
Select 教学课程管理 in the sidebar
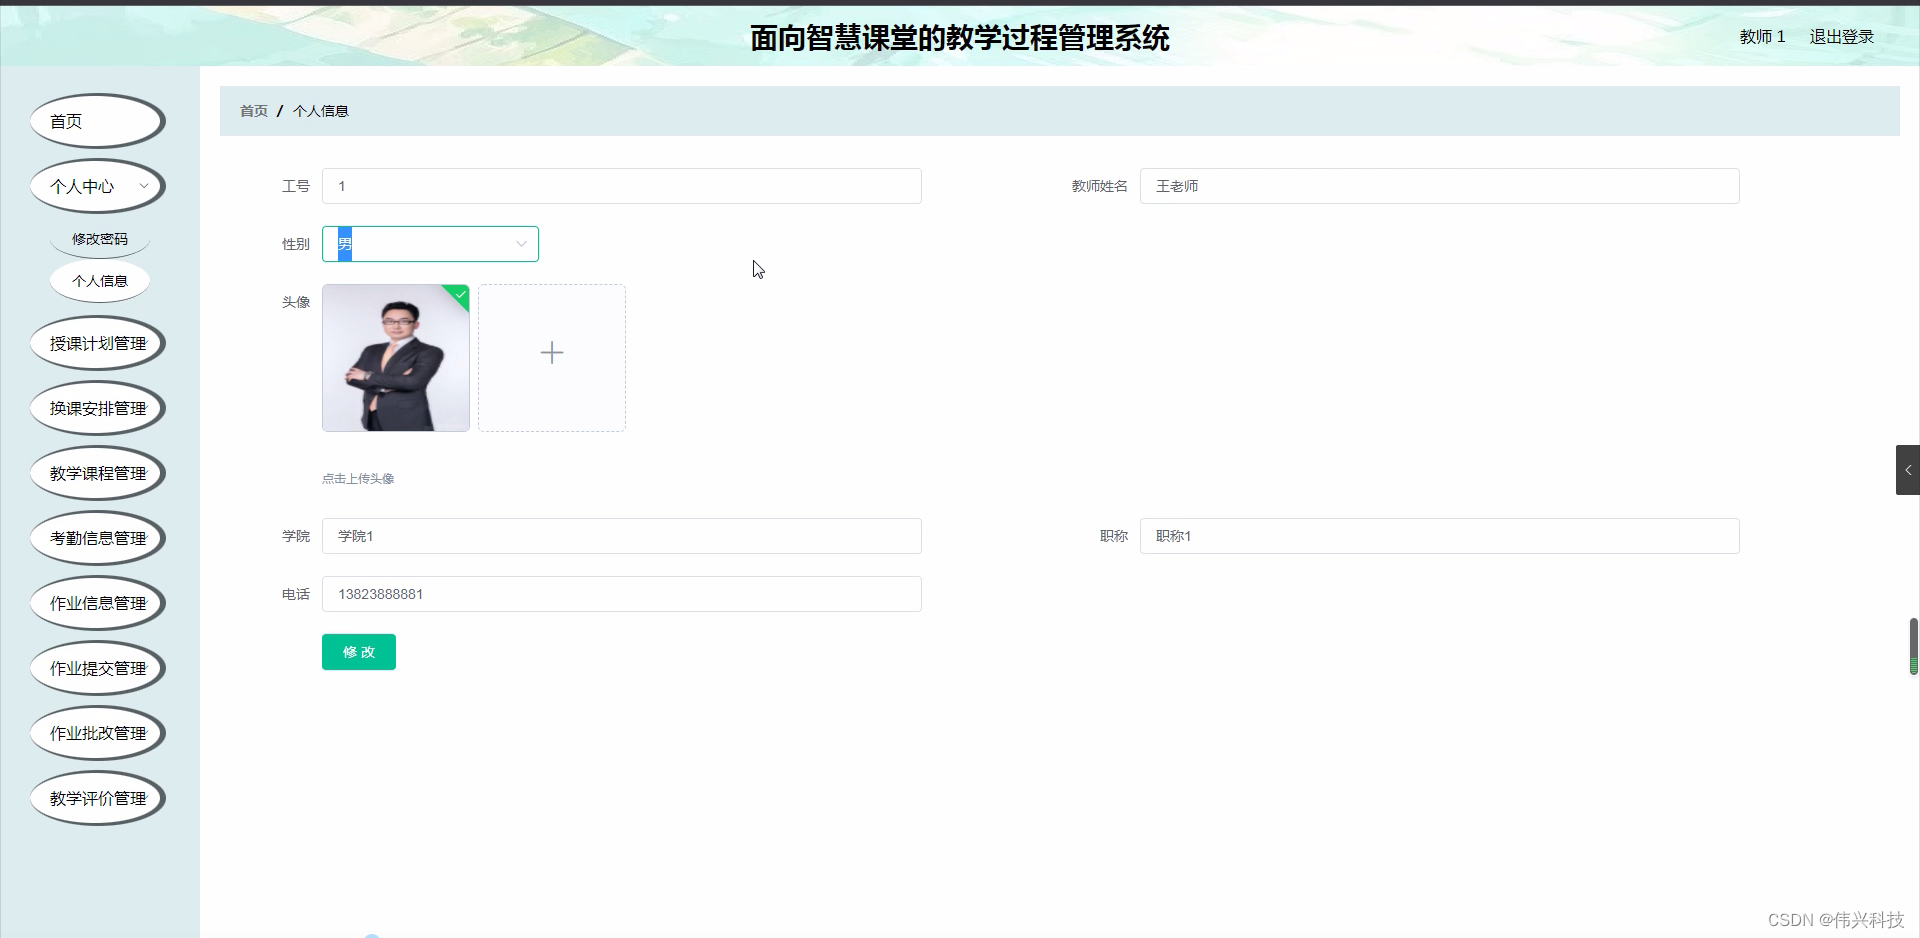click(x=97, y=472)
